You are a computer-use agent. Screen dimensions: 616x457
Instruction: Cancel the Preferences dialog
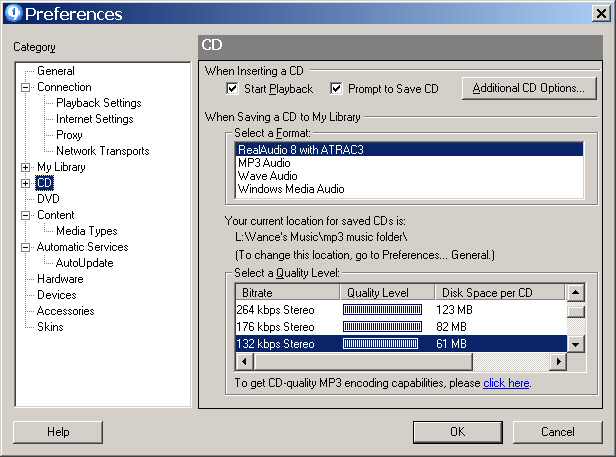pyautogui.click(x=557, y=432)
